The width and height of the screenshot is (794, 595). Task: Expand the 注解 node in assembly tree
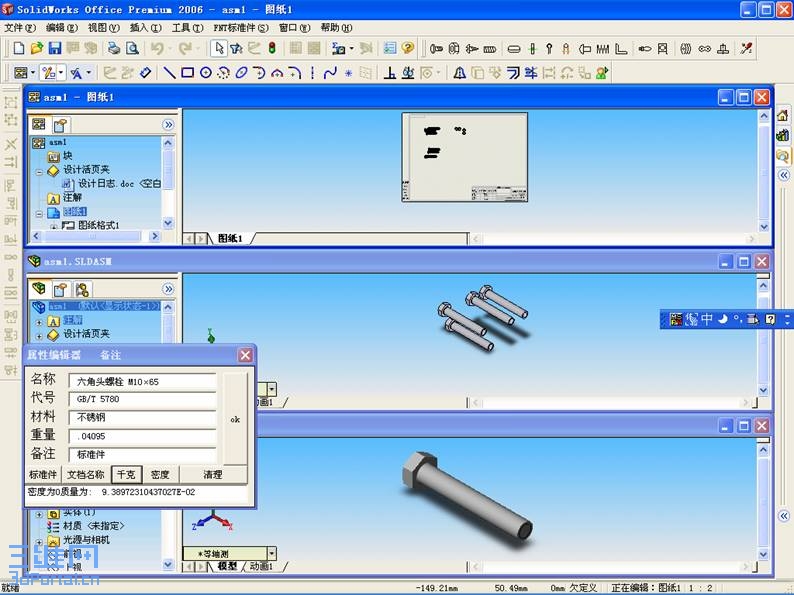coord(39,322)
